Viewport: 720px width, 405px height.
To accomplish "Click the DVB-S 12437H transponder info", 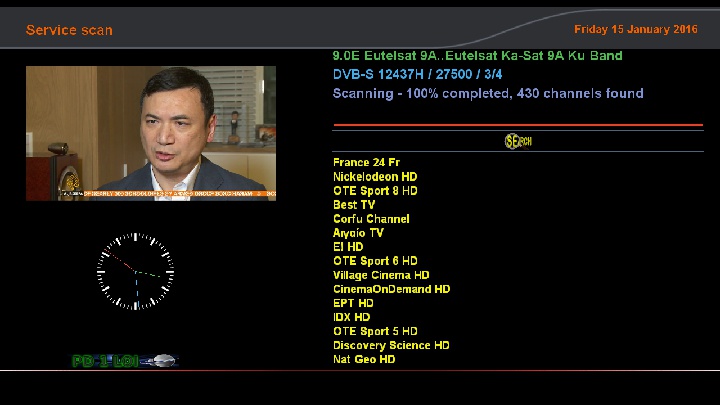I will tap(417, 74).
